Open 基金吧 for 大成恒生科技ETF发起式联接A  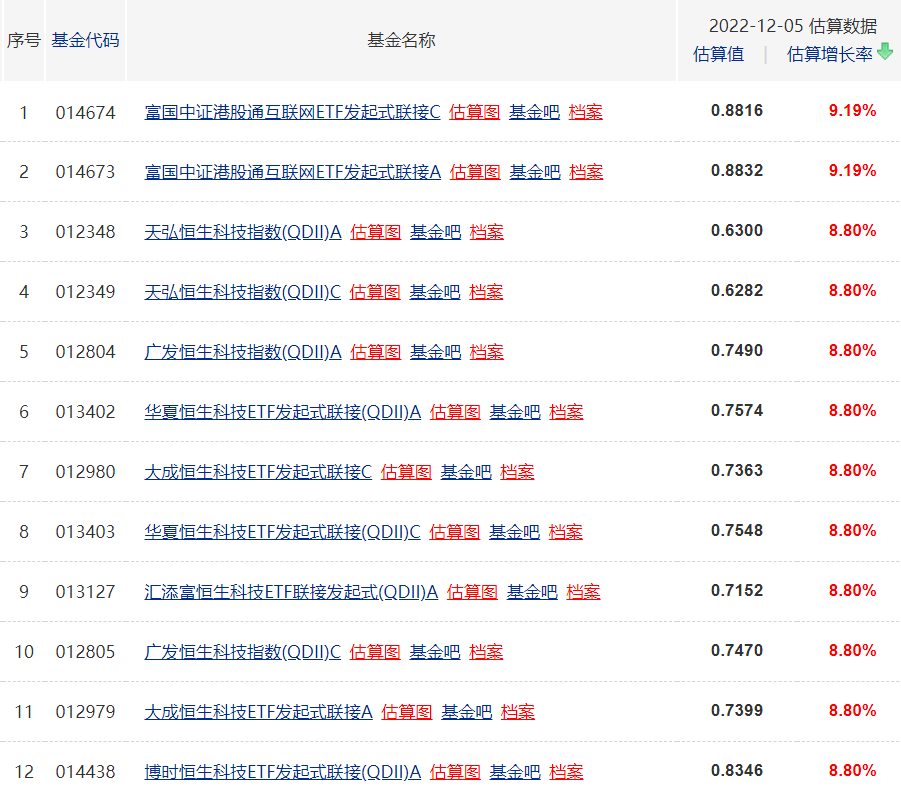(467, 712)
